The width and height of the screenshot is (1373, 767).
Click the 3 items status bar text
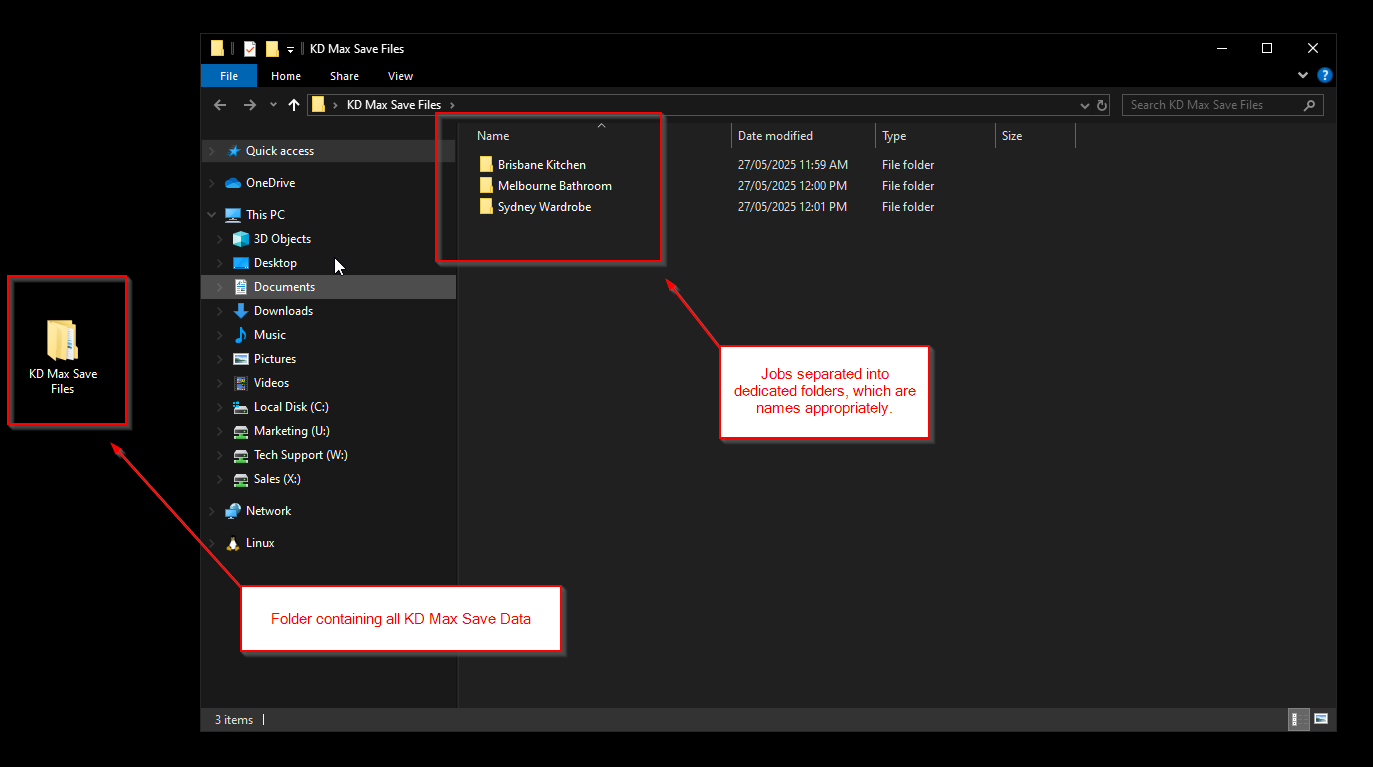[x=234, y=720]
